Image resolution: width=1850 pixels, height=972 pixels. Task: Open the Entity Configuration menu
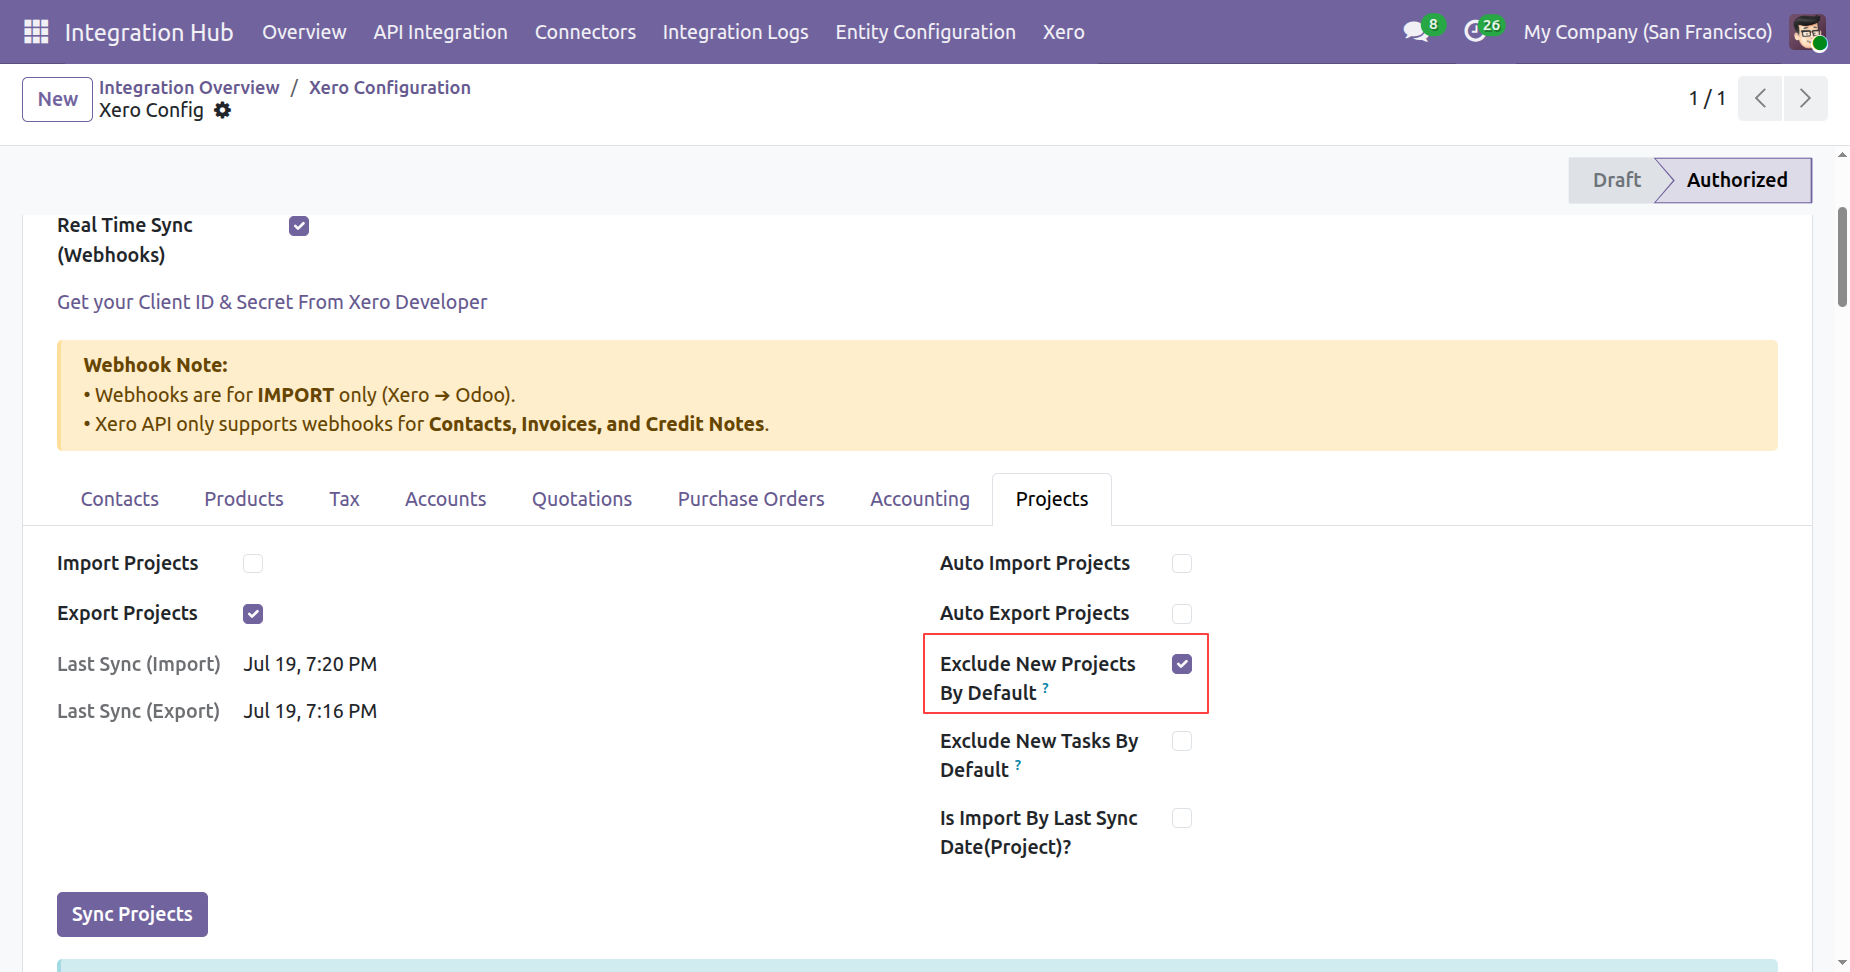pos(926,32)
